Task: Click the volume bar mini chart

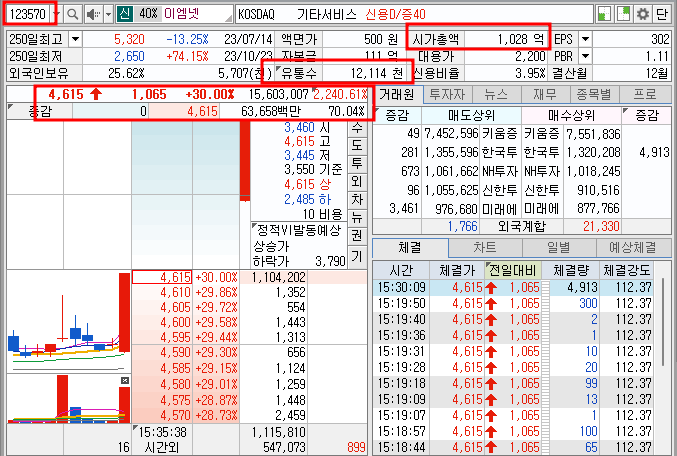Action: click(x=69, y=399)
